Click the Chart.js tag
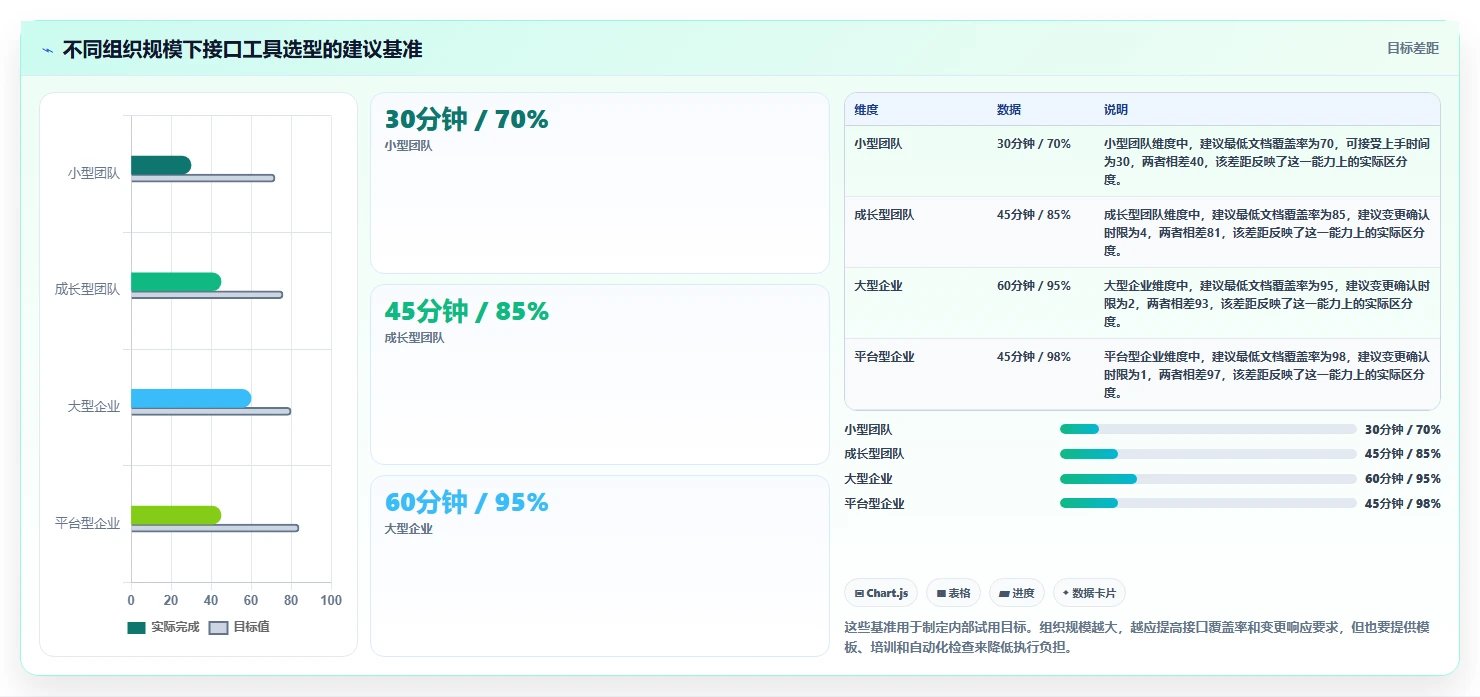 click(881, 593)
